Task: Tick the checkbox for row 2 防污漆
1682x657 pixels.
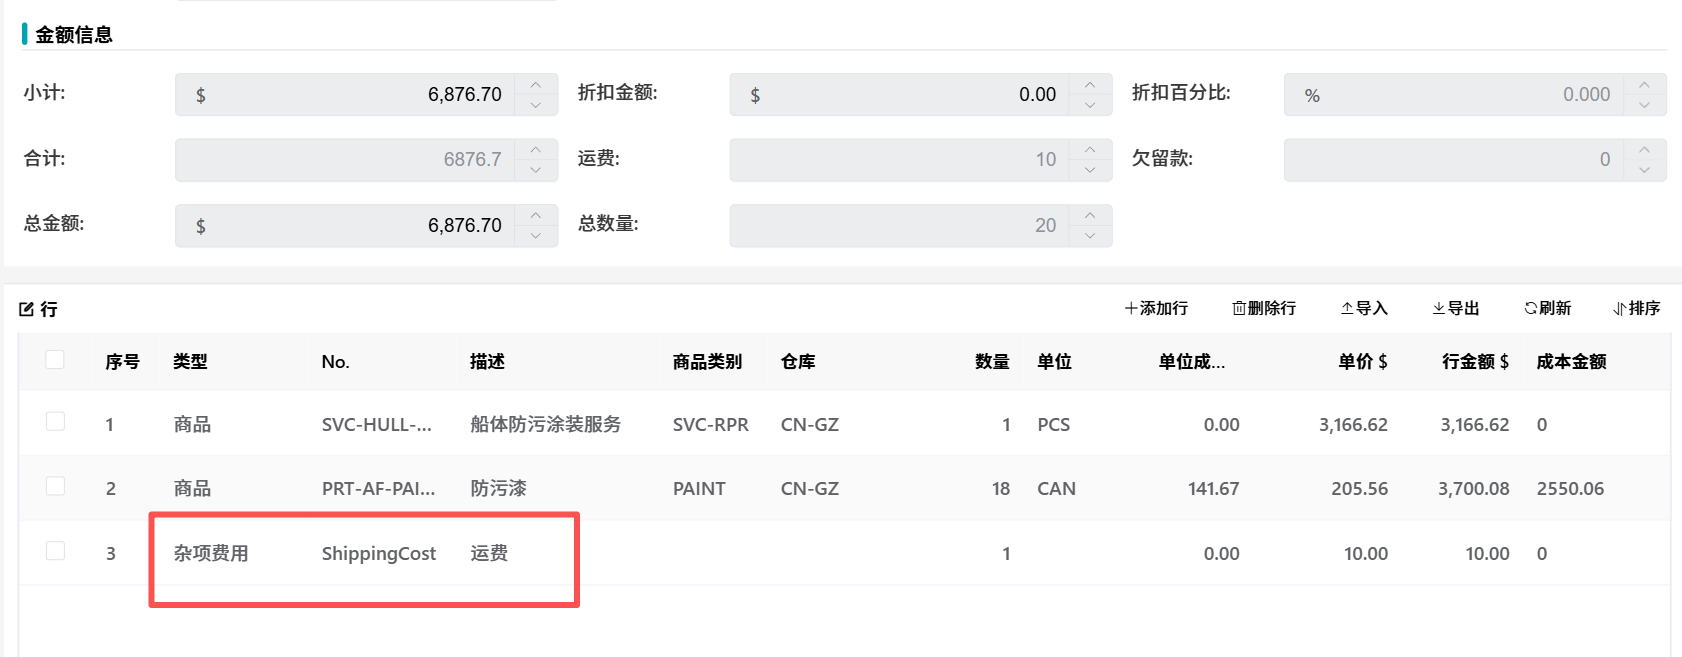Action: [56, 486]
